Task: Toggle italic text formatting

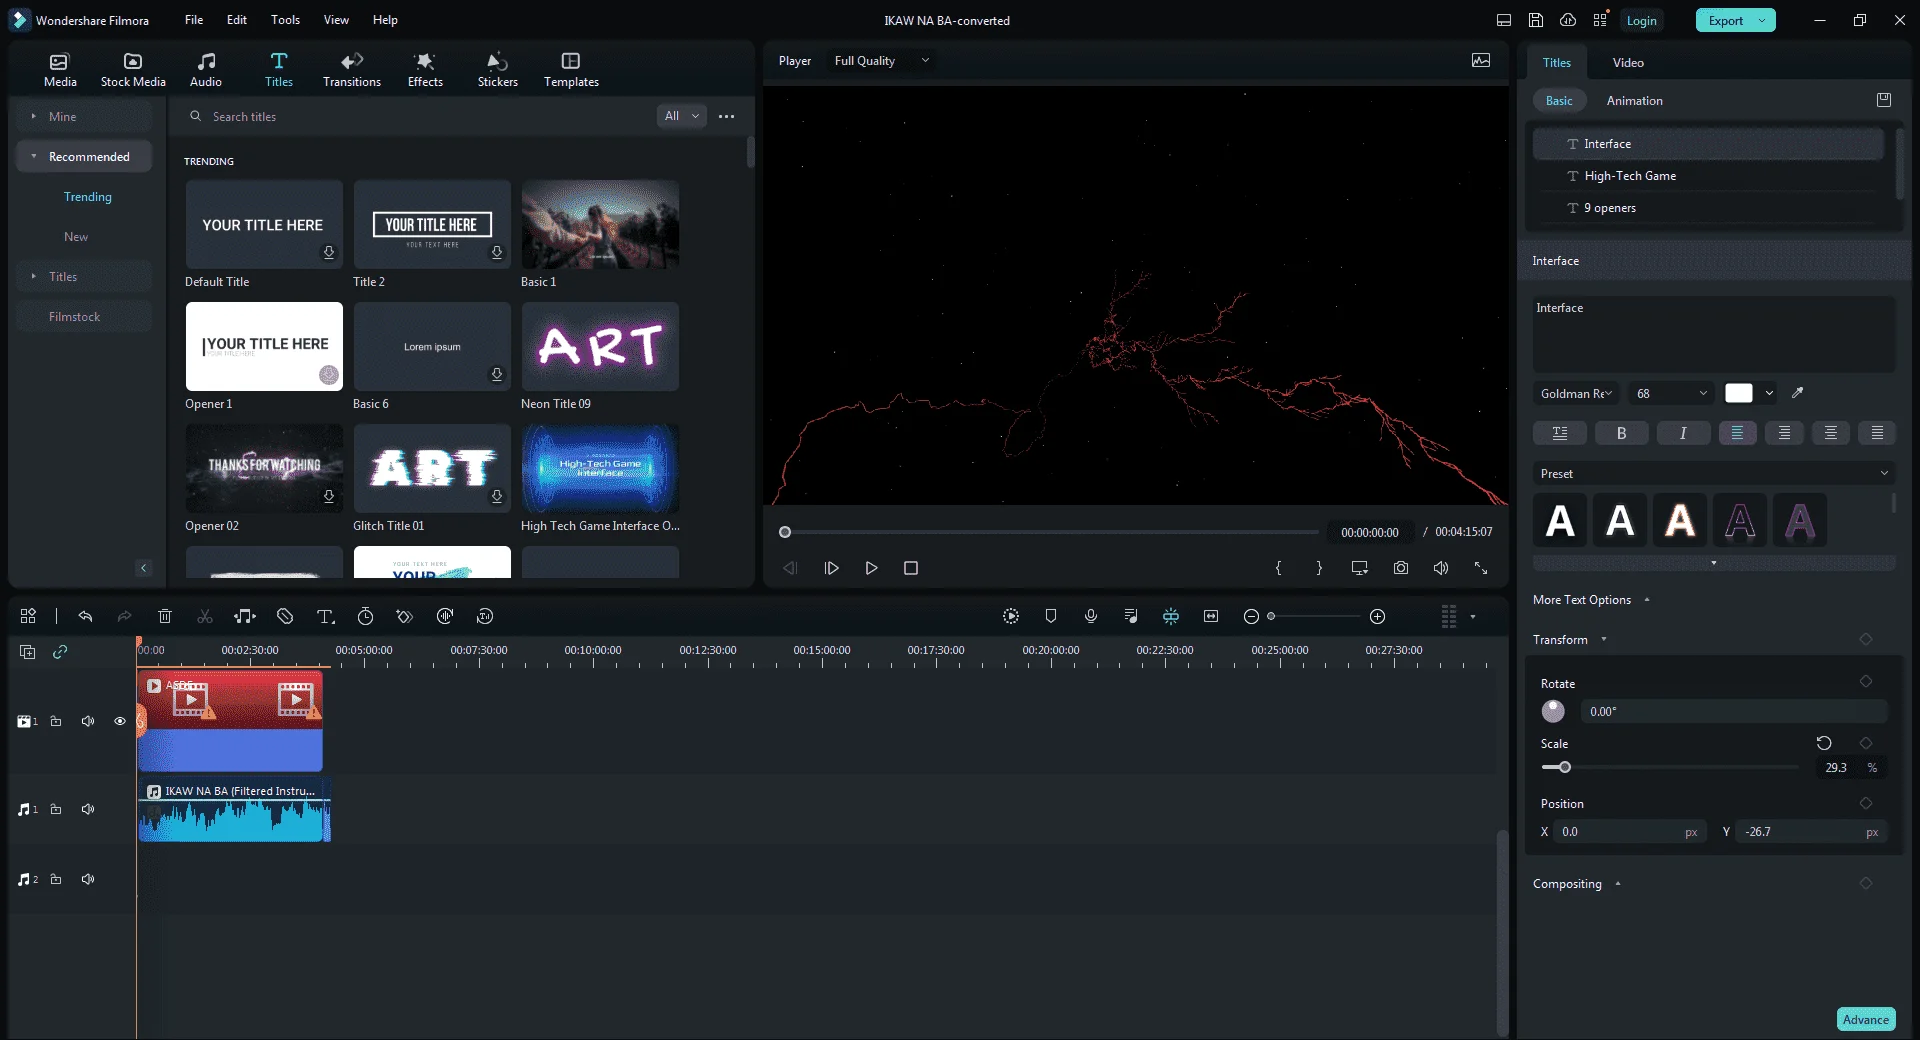Action: click(x=1683, y=433)
